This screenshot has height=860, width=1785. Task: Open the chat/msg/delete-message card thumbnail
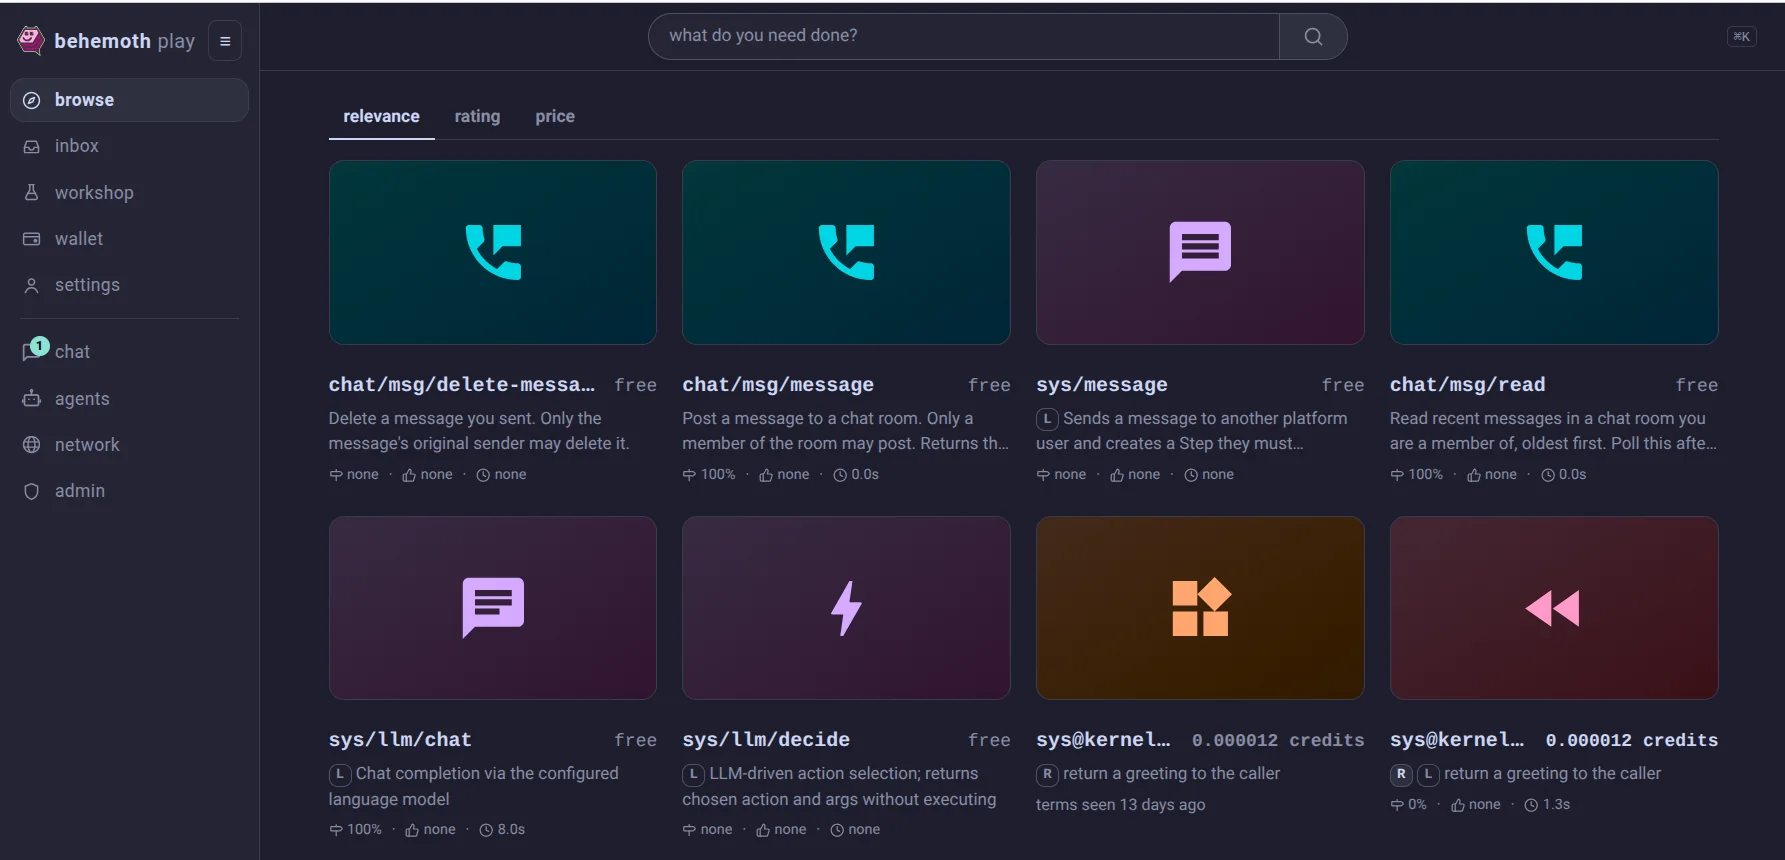point(493,252)
